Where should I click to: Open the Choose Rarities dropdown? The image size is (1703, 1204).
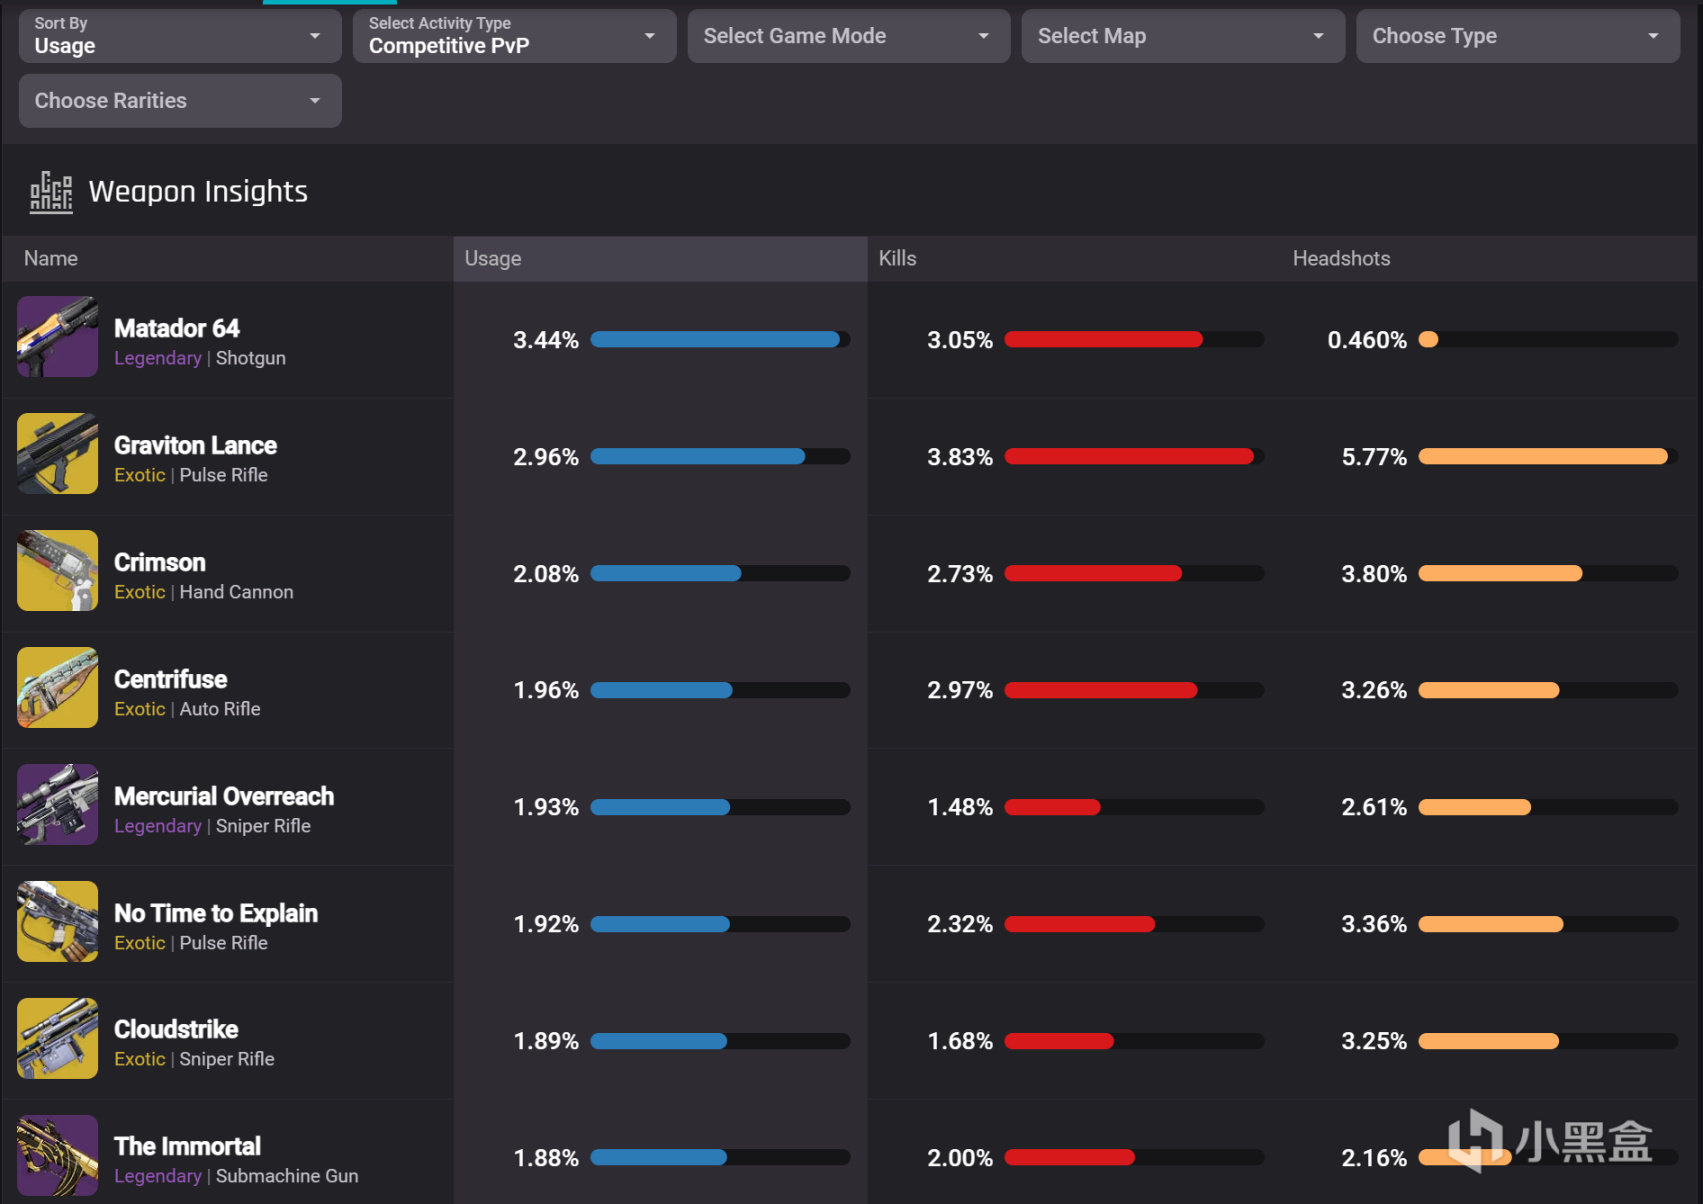[x=180, y=101]
